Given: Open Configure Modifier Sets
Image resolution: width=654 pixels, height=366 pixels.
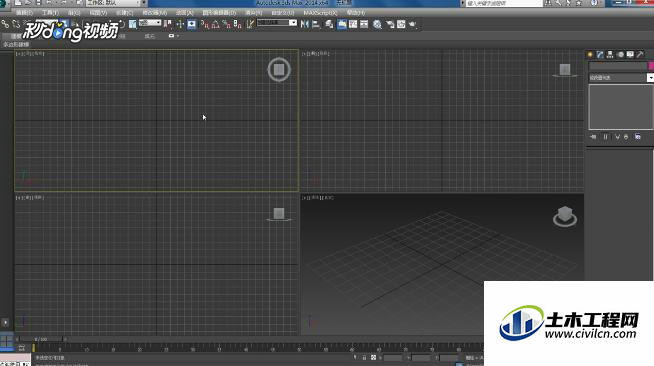Looking at the screenshot, I should (638, 137).
